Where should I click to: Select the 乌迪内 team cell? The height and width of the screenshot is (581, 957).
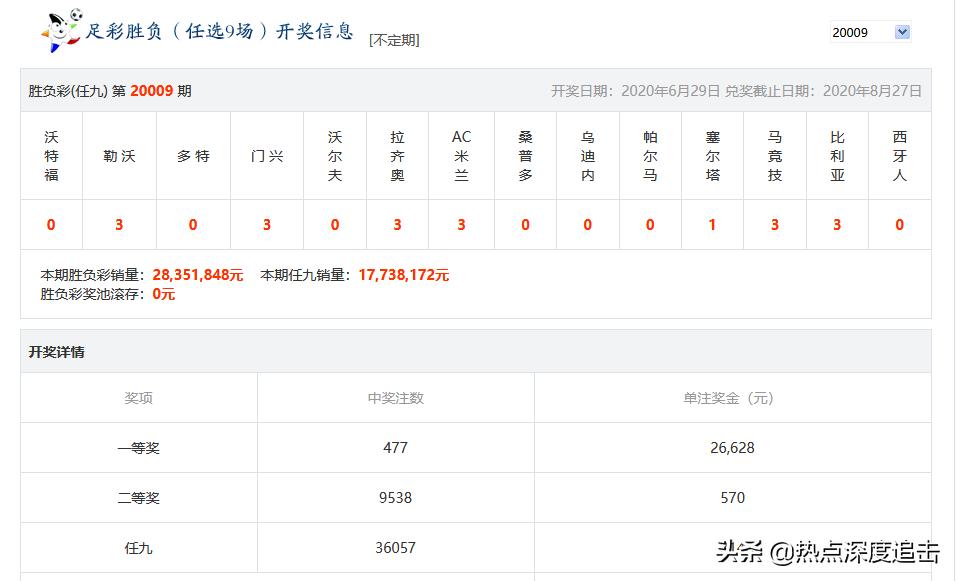tap(588, 156)
